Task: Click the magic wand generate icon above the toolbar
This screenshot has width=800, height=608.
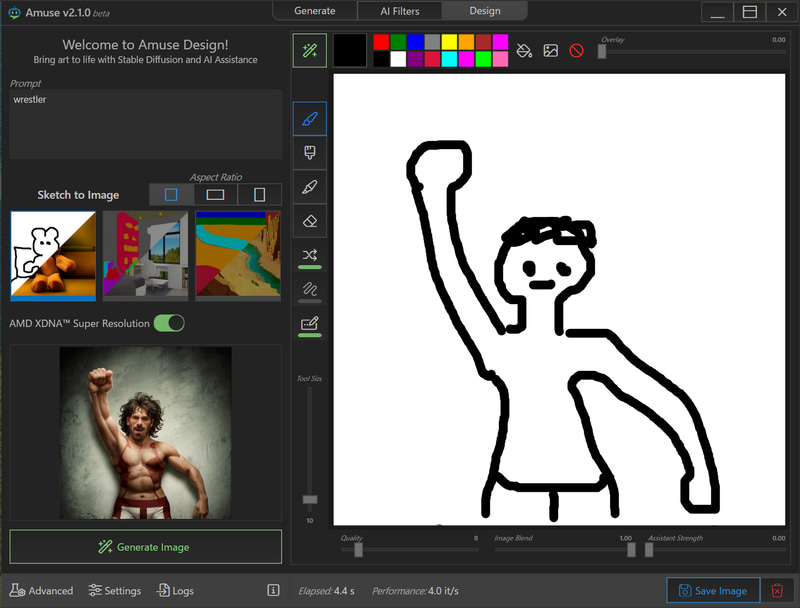Action: pos(310,50)
